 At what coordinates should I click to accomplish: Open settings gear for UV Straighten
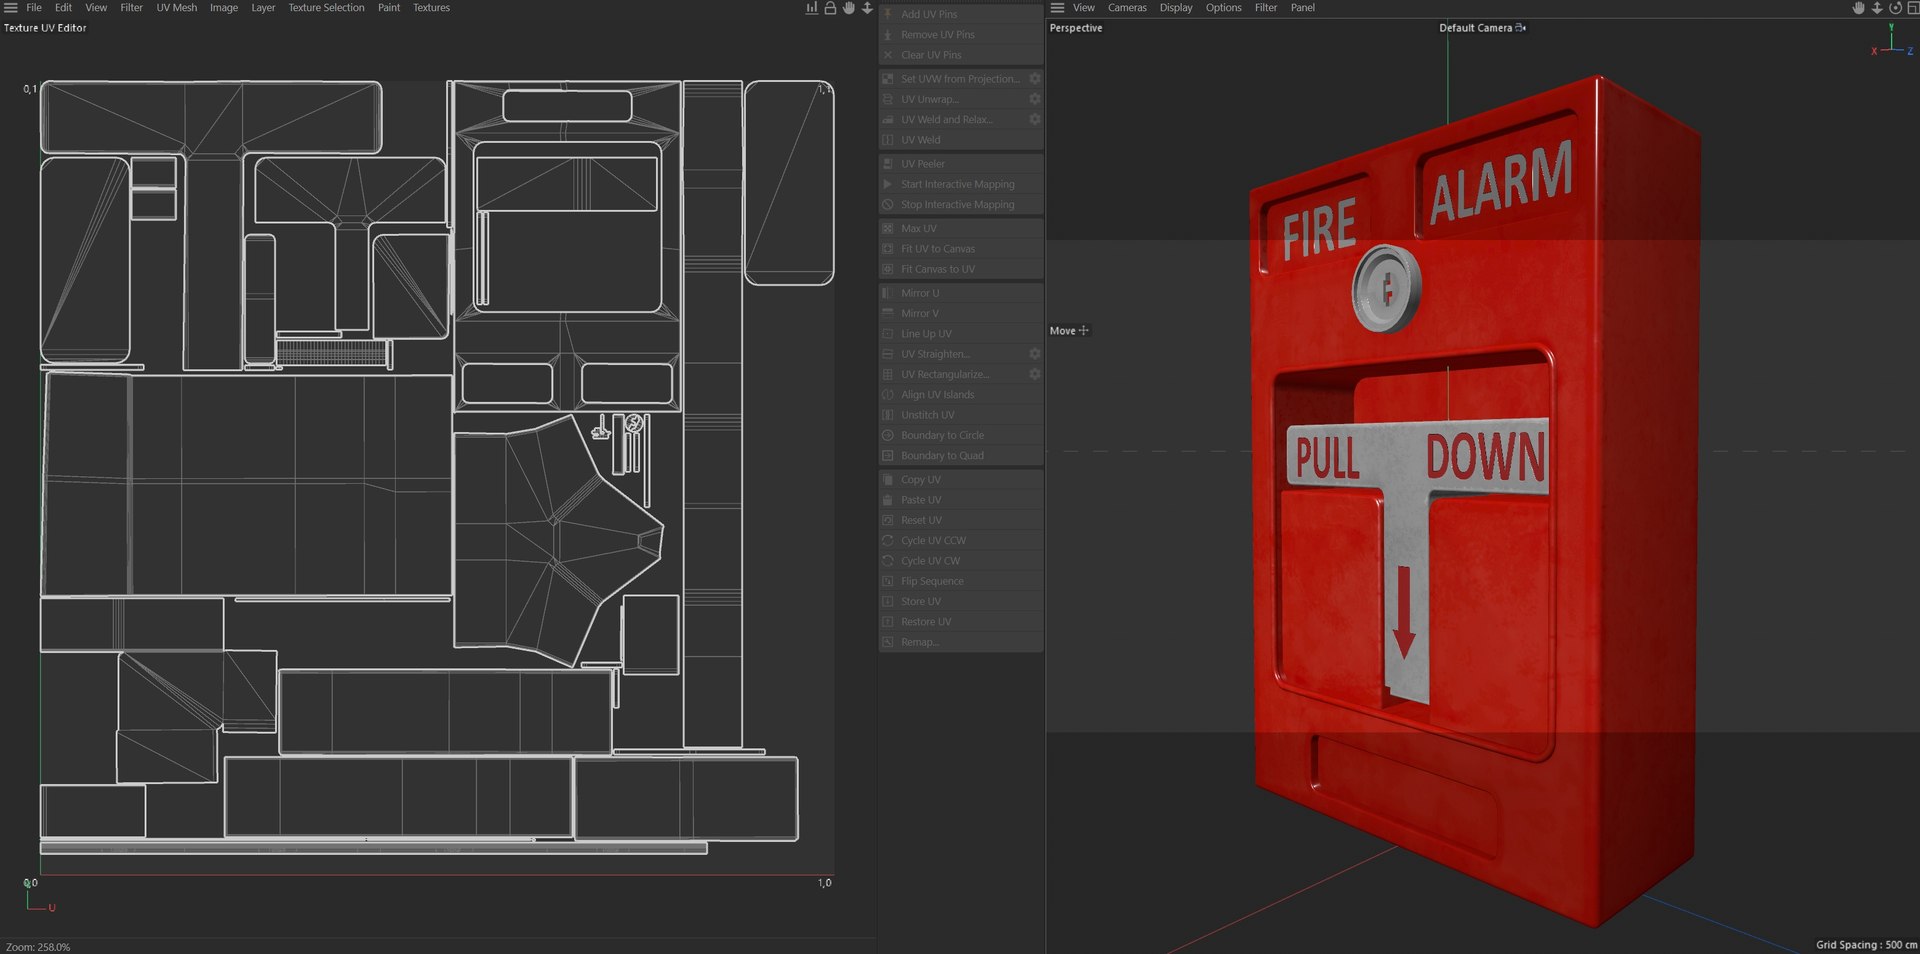pyautogui.click(x=1035, y=354)
